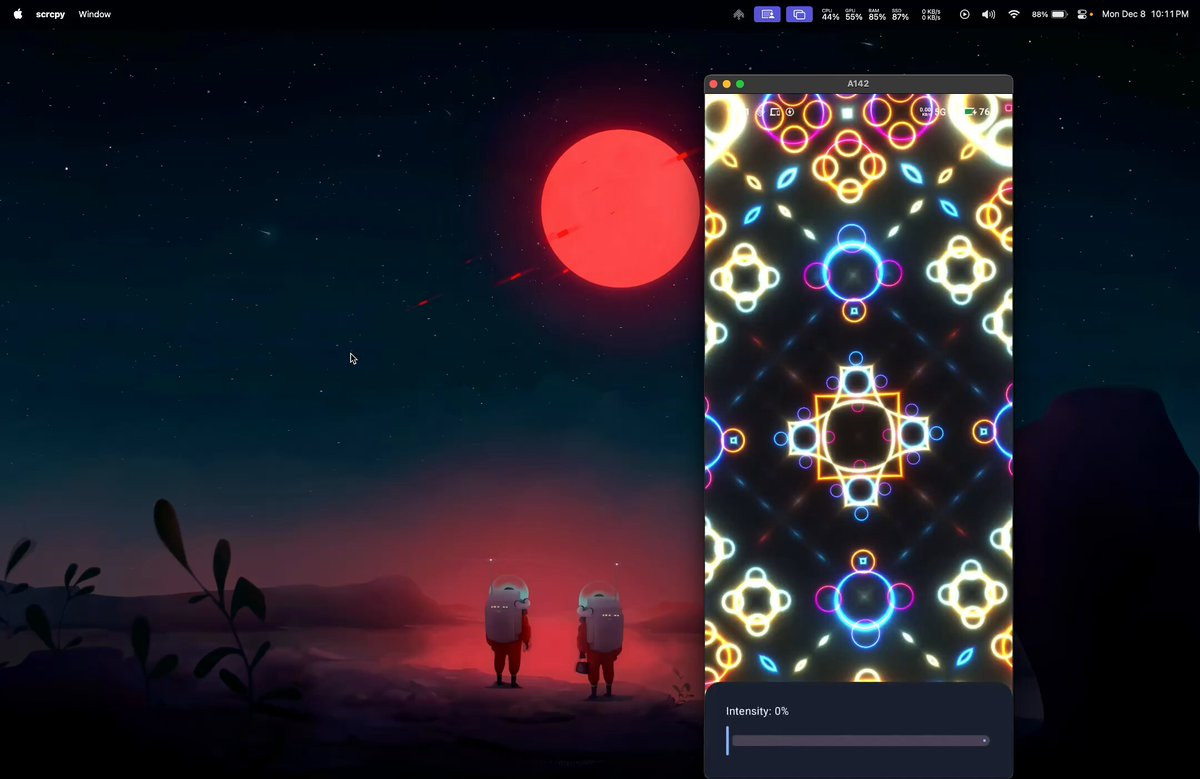Click the upward arrows menu bar icon
This screenshot has width=1200, height=779.
(738, 15)
